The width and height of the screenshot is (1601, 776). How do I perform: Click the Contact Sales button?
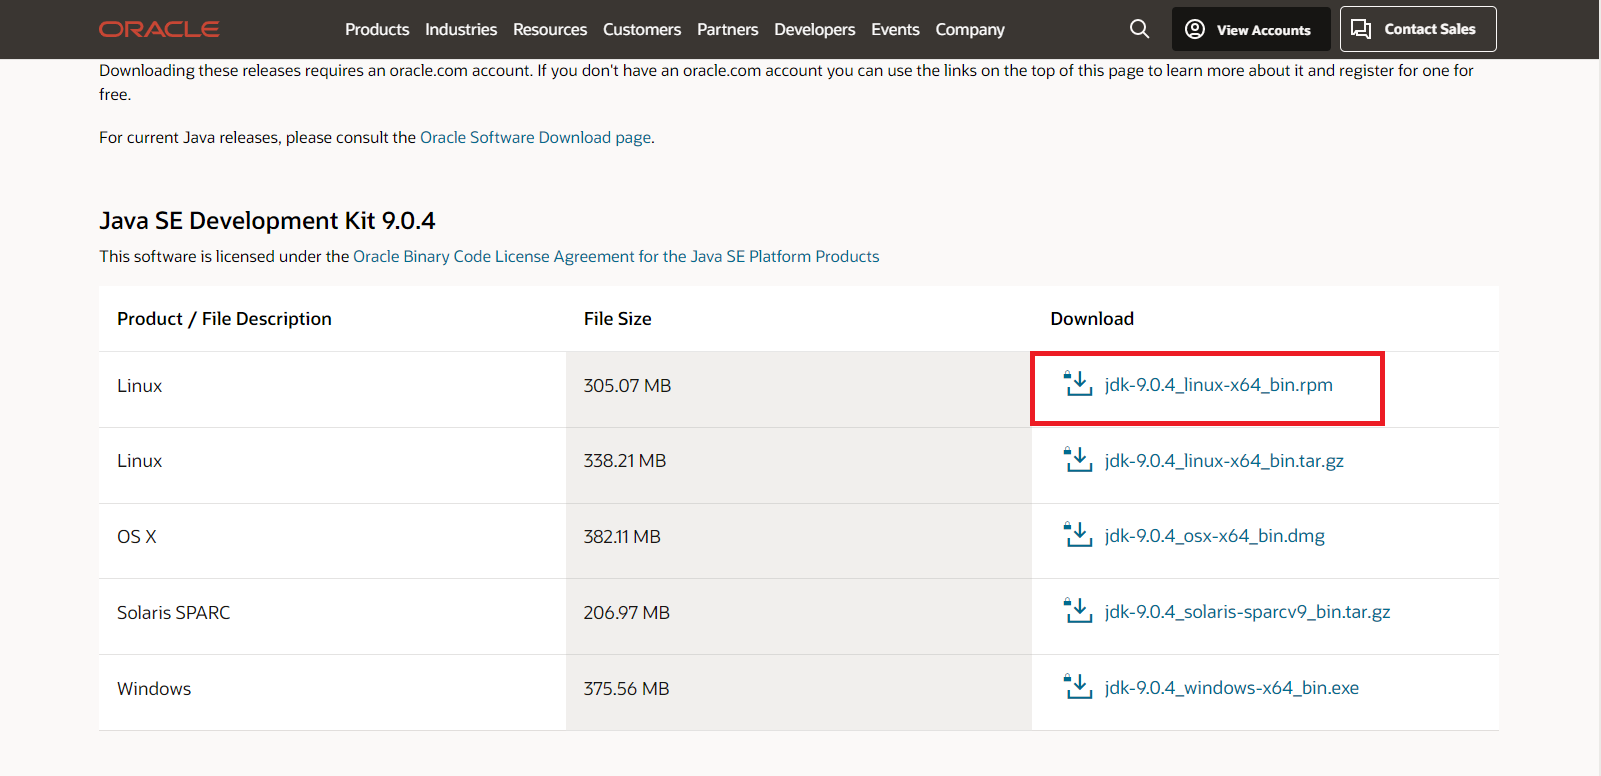tap(1418, 29)
